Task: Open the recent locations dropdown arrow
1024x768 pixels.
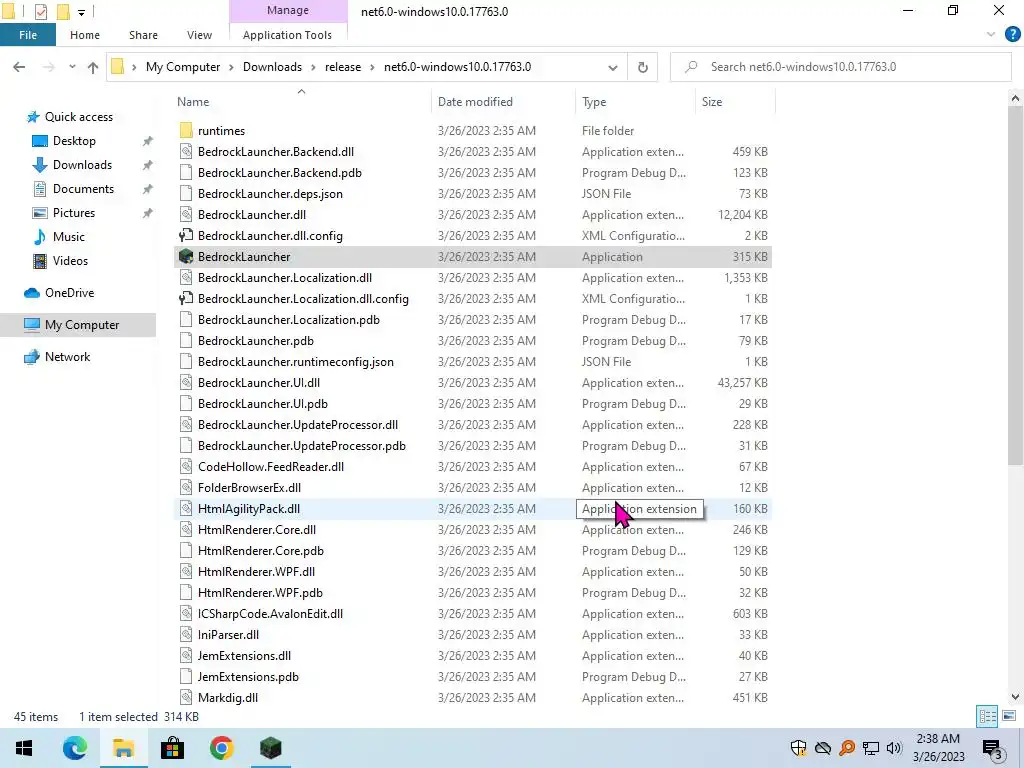Action: (x=72, y=67)
